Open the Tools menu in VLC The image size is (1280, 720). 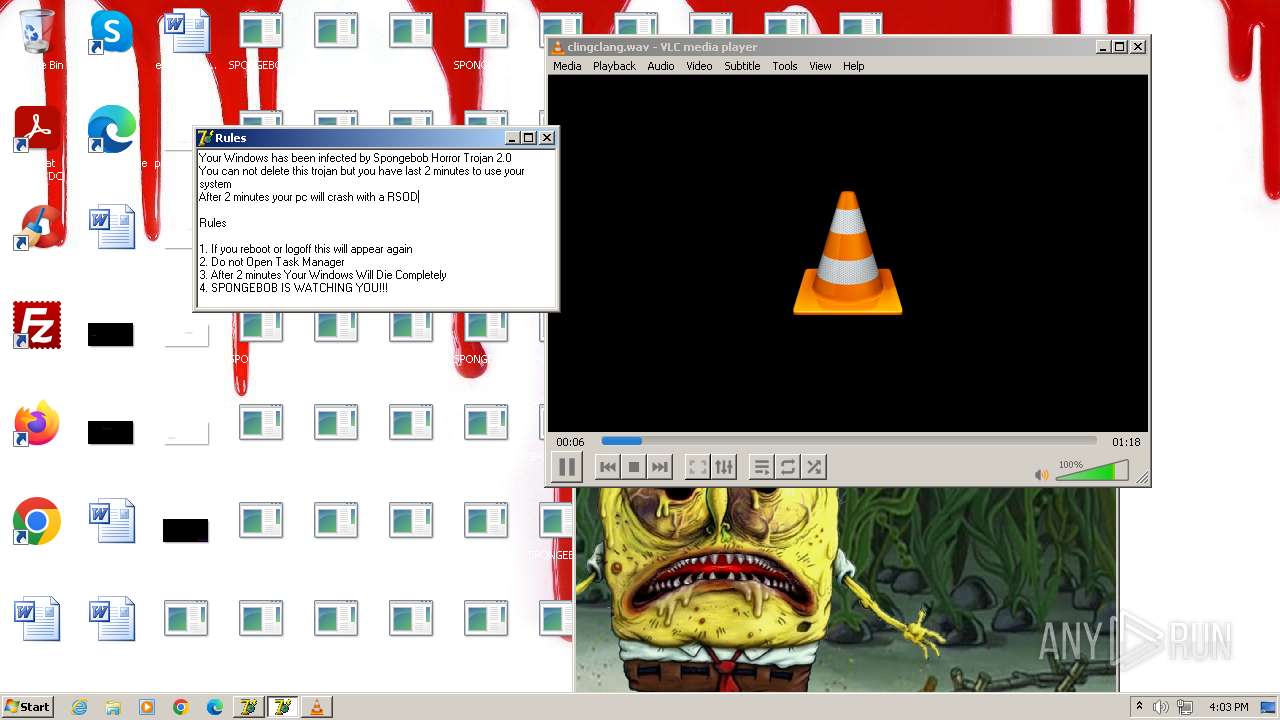(785, 66)
